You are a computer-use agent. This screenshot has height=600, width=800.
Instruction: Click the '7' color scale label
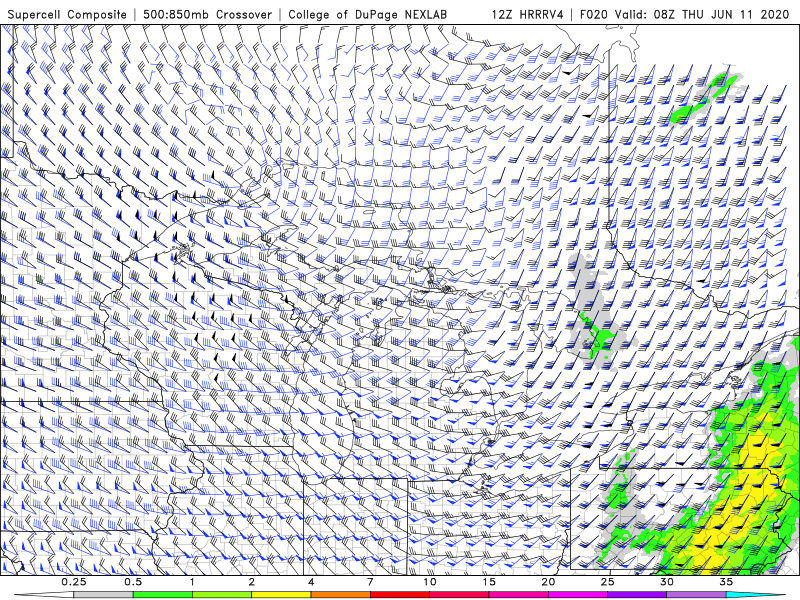[x=370, y=582]
